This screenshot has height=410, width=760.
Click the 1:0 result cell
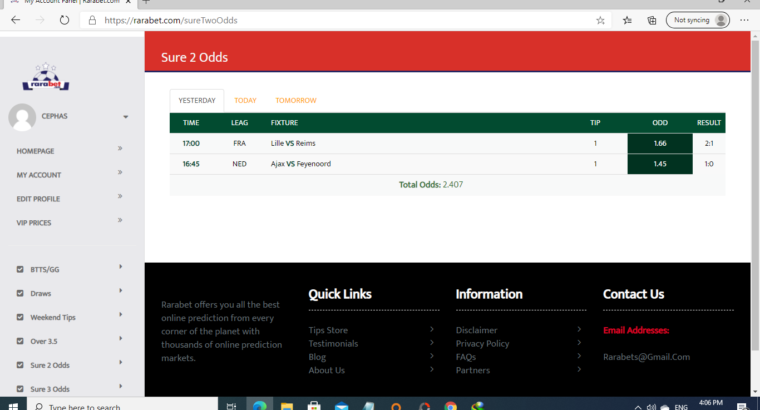(709, 164)
